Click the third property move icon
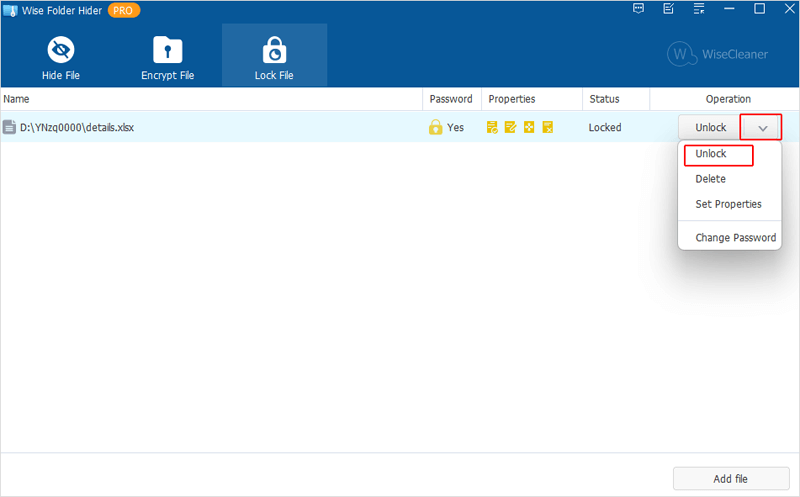Viewport: 800px width, 497px height. coord(529,127)
